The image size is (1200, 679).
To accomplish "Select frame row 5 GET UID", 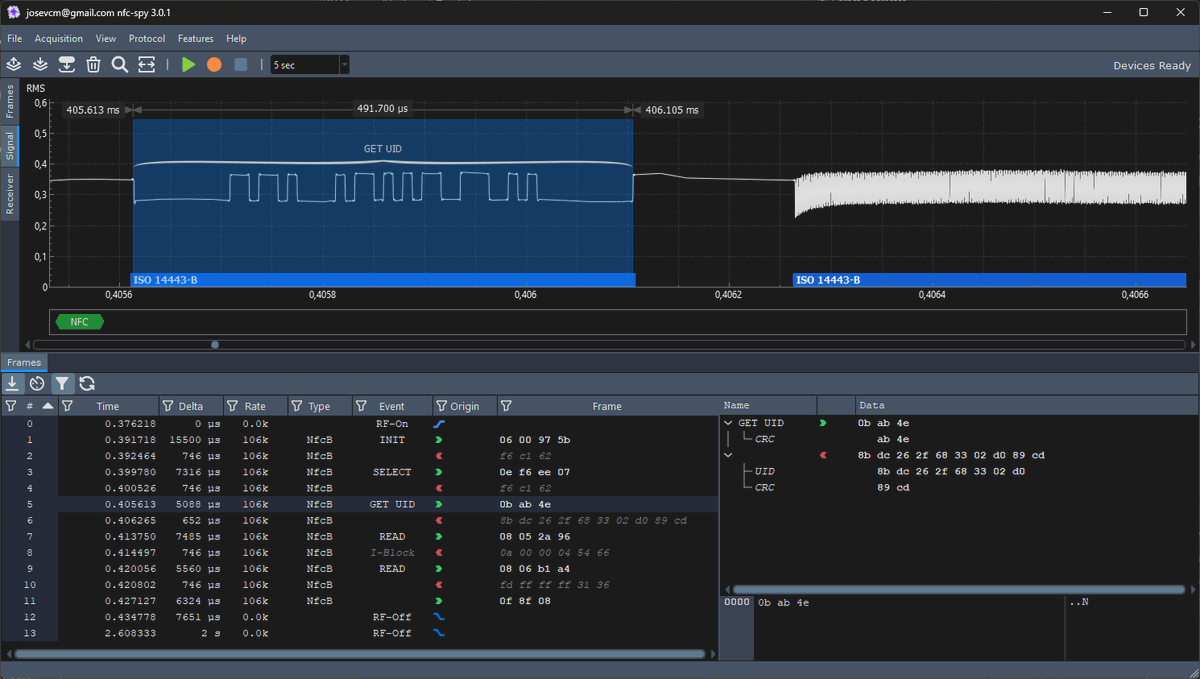I will 360,504.
